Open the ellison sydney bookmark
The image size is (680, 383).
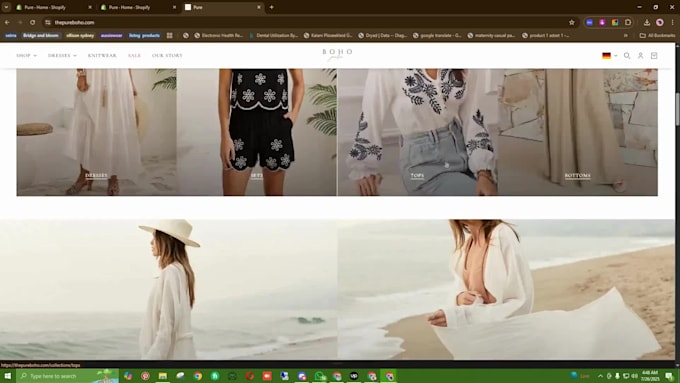click(80, 36)
